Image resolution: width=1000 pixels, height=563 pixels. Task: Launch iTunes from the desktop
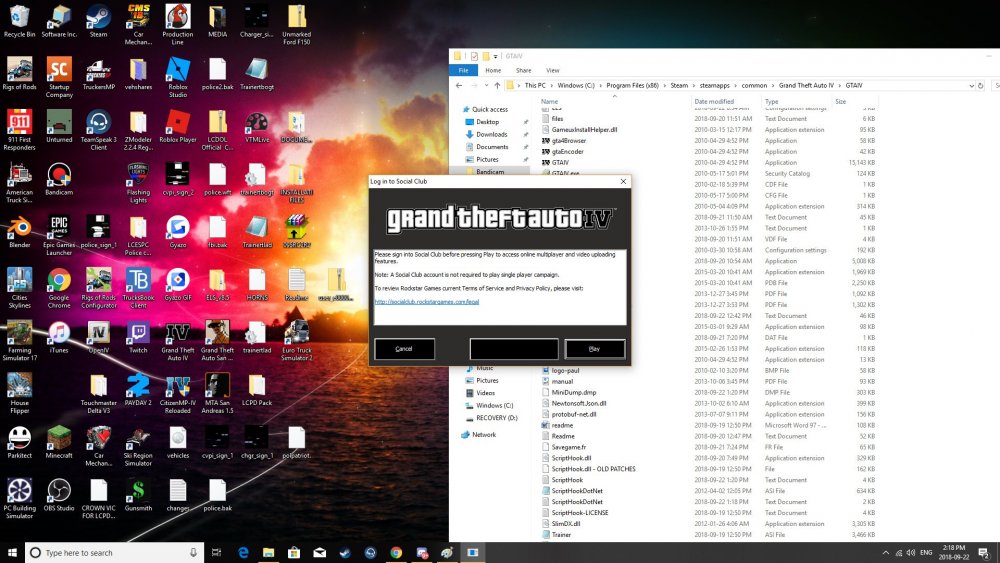(59, 337)
